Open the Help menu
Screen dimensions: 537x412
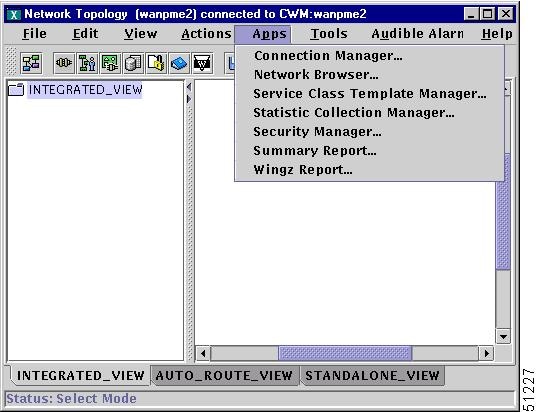pos(497,34)
